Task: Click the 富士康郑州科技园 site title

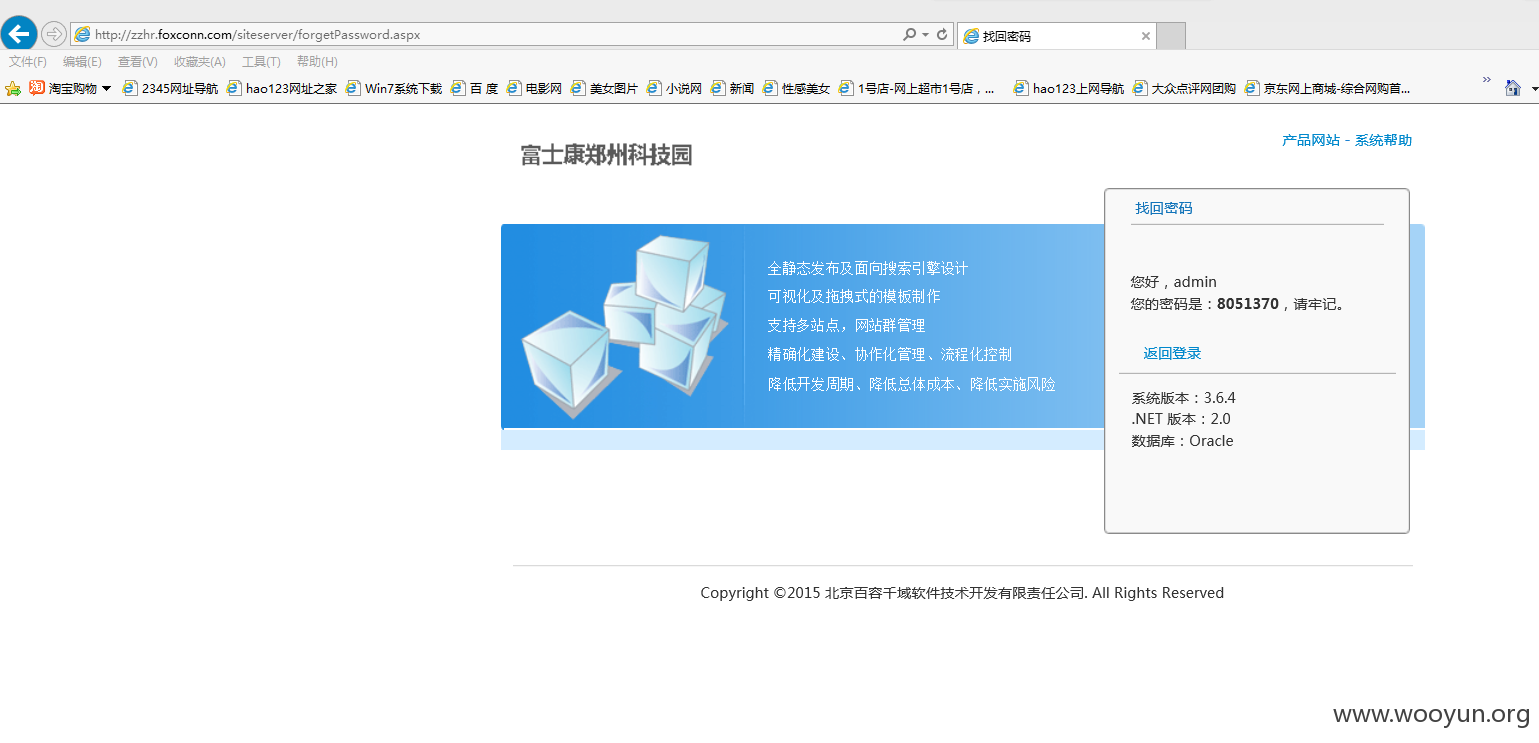Action: pyautogui.click(x=606, y=155)
